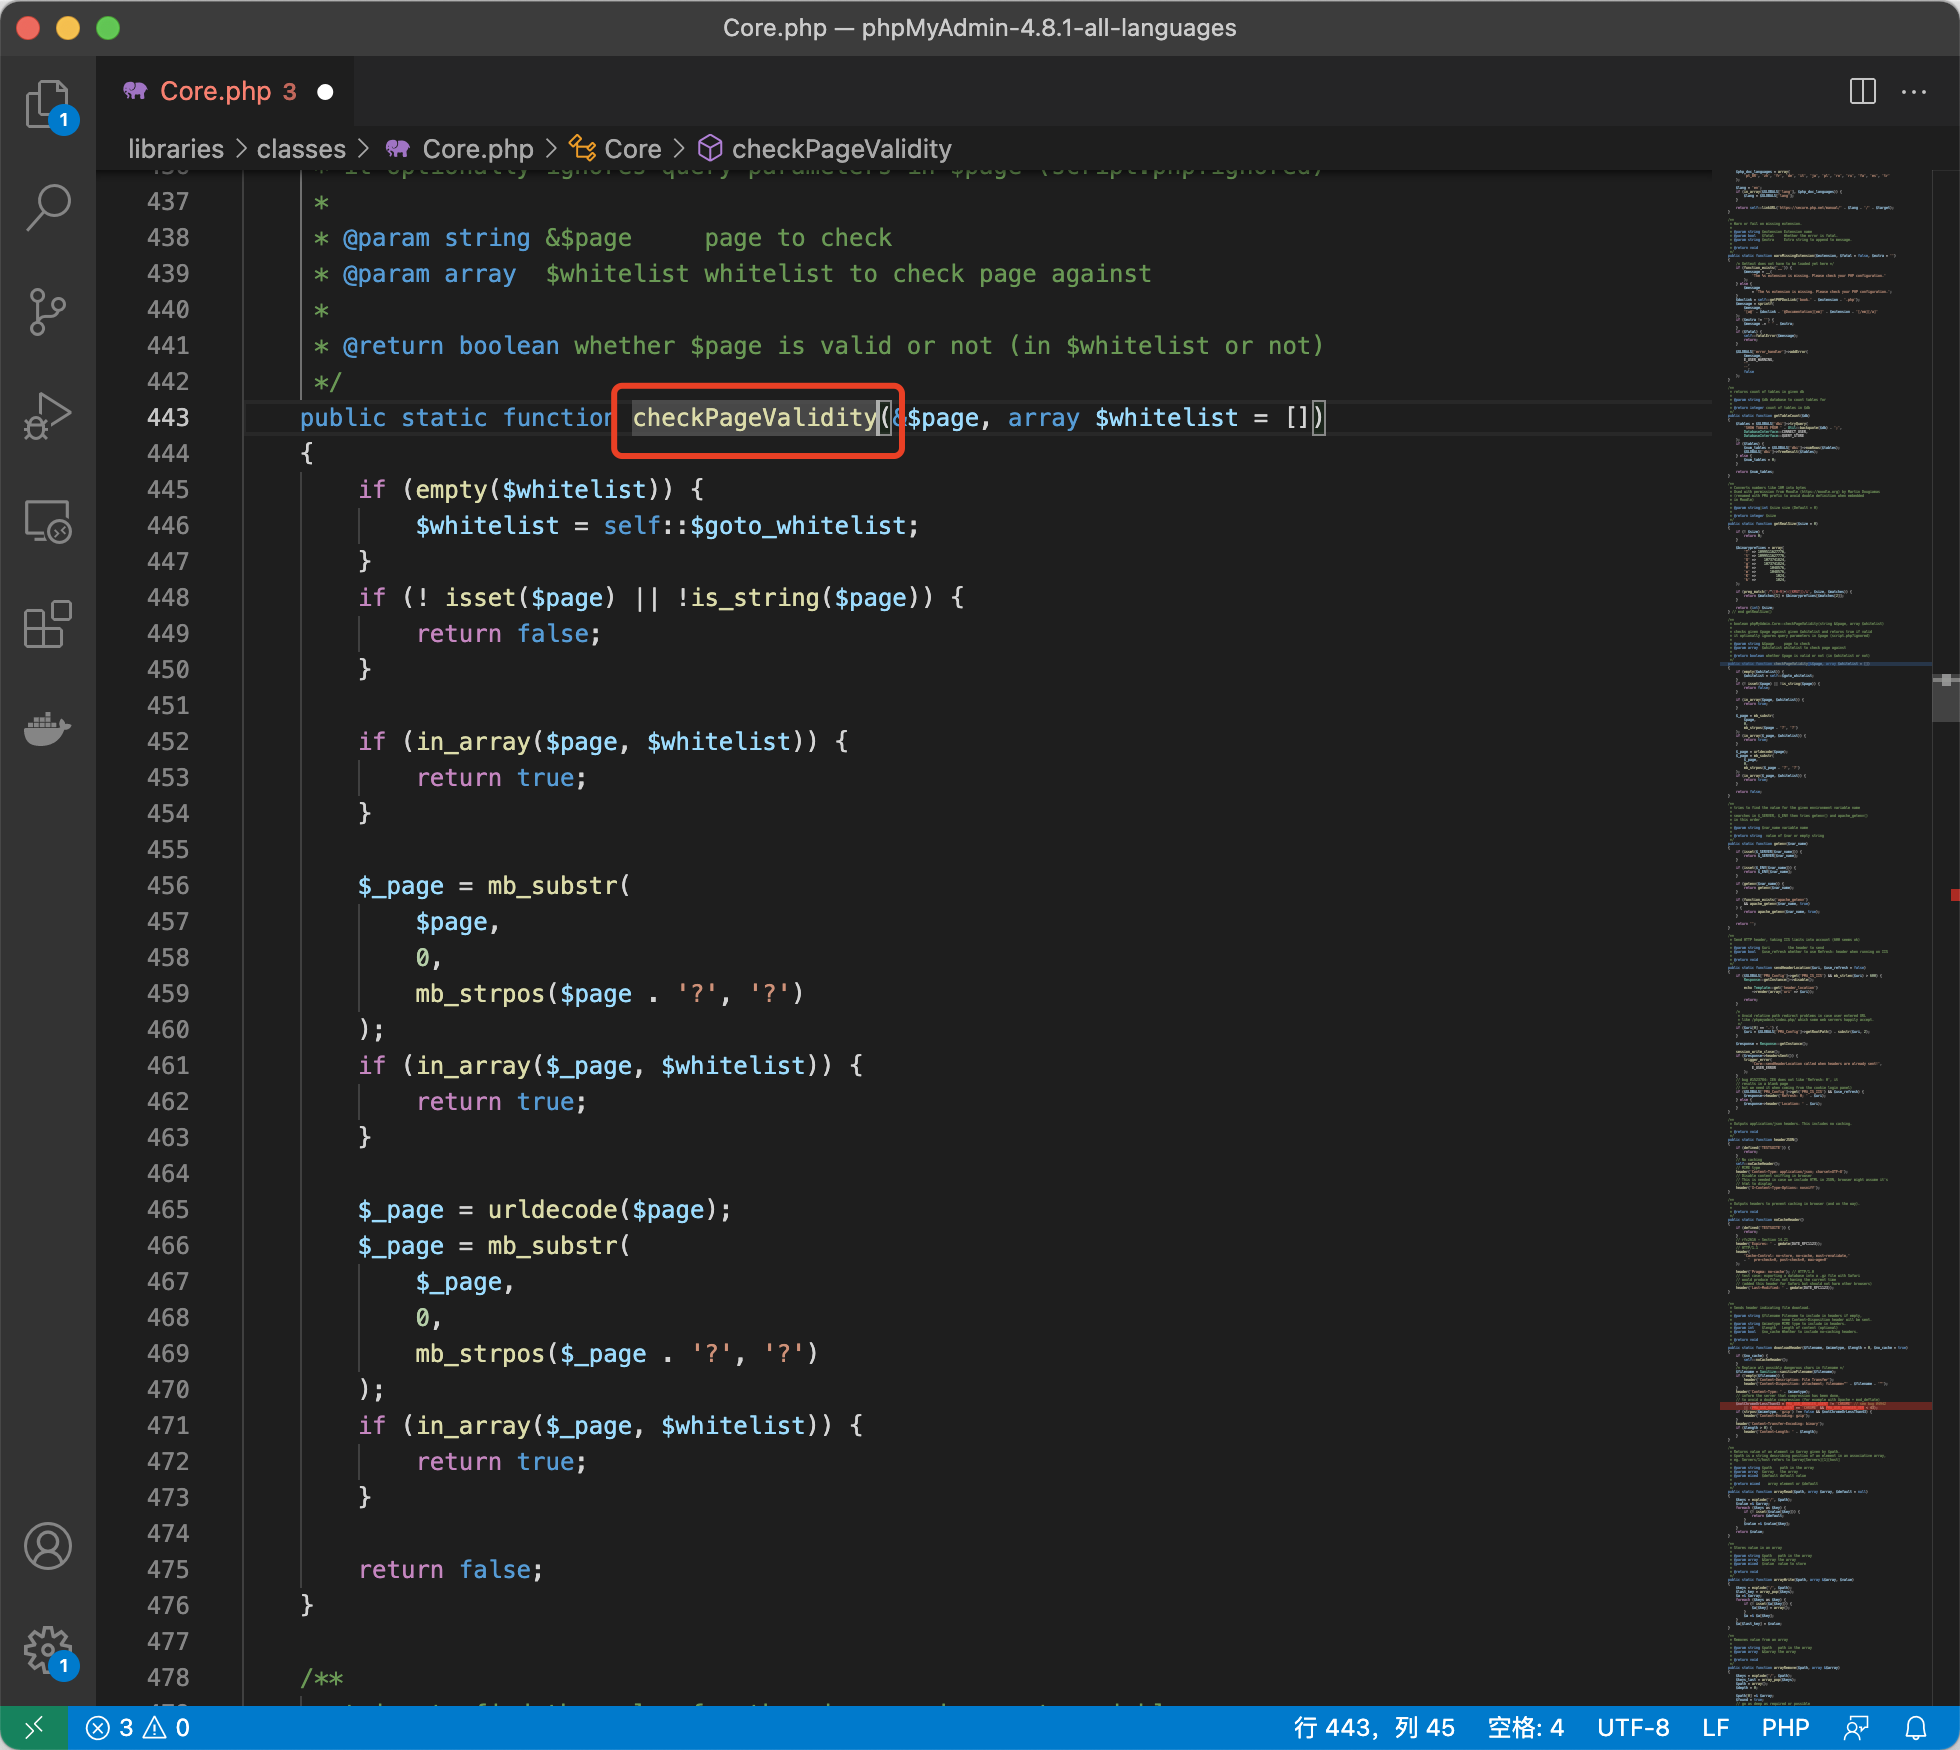This screenshot has width=1960, height=1750.
Task: Open the Extensions view
Action: point(47,625)
